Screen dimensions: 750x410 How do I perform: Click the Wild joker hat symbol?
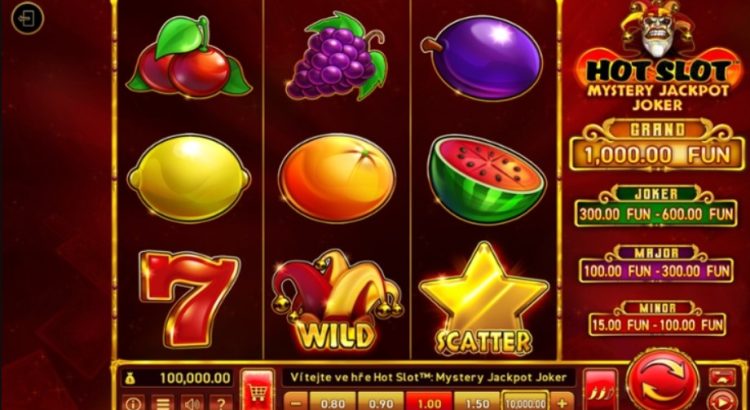[x=337, y=300]
